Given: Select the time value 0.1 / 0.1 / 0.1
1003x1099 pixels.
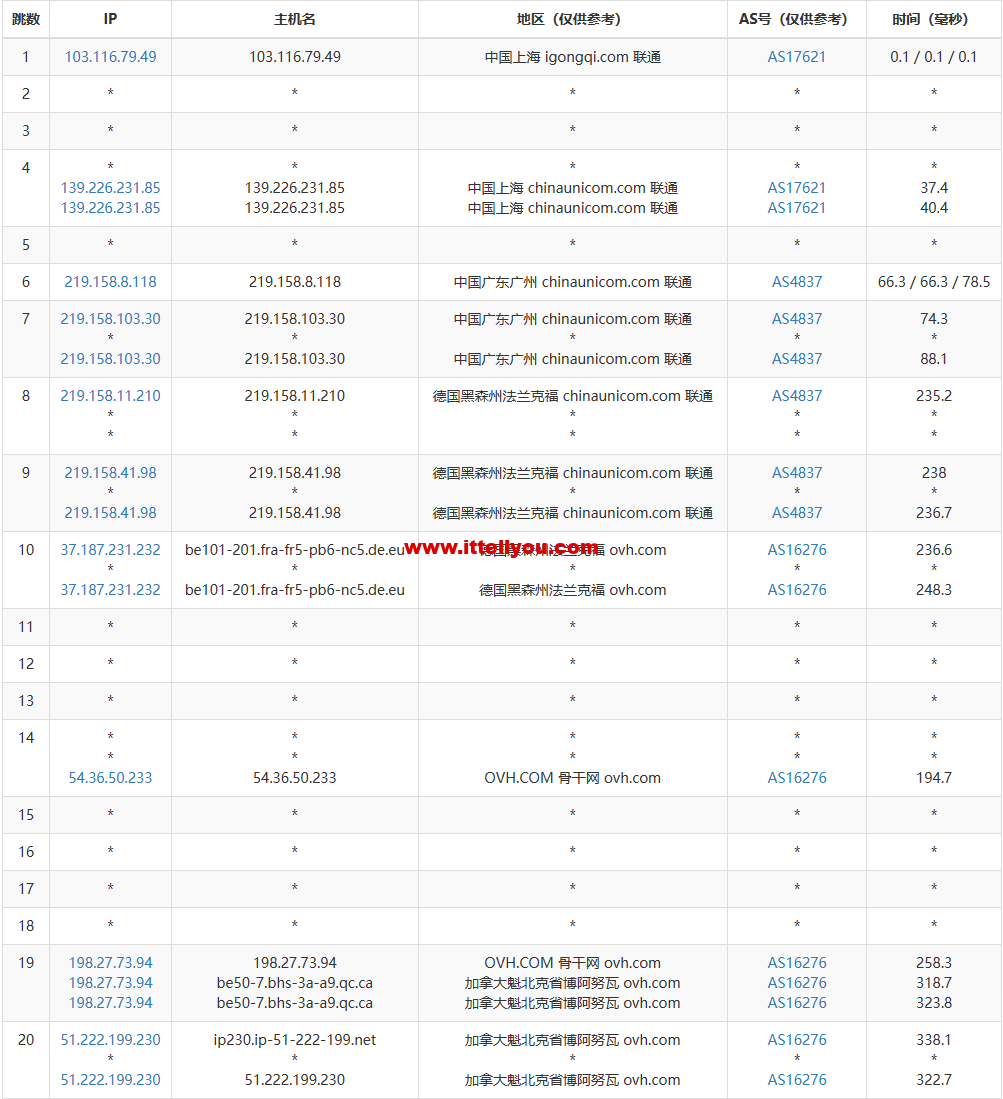Looking at the screenshot, I should 934,57.
